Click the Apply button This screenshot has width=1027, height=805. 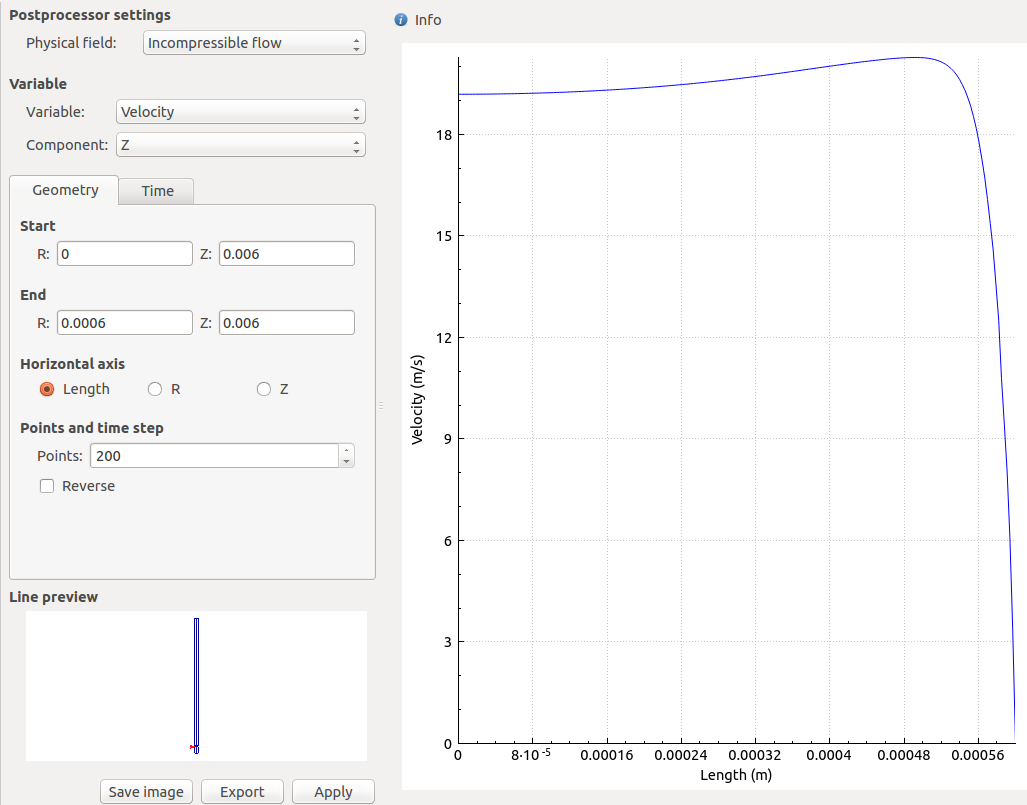(x=333, y=792)
